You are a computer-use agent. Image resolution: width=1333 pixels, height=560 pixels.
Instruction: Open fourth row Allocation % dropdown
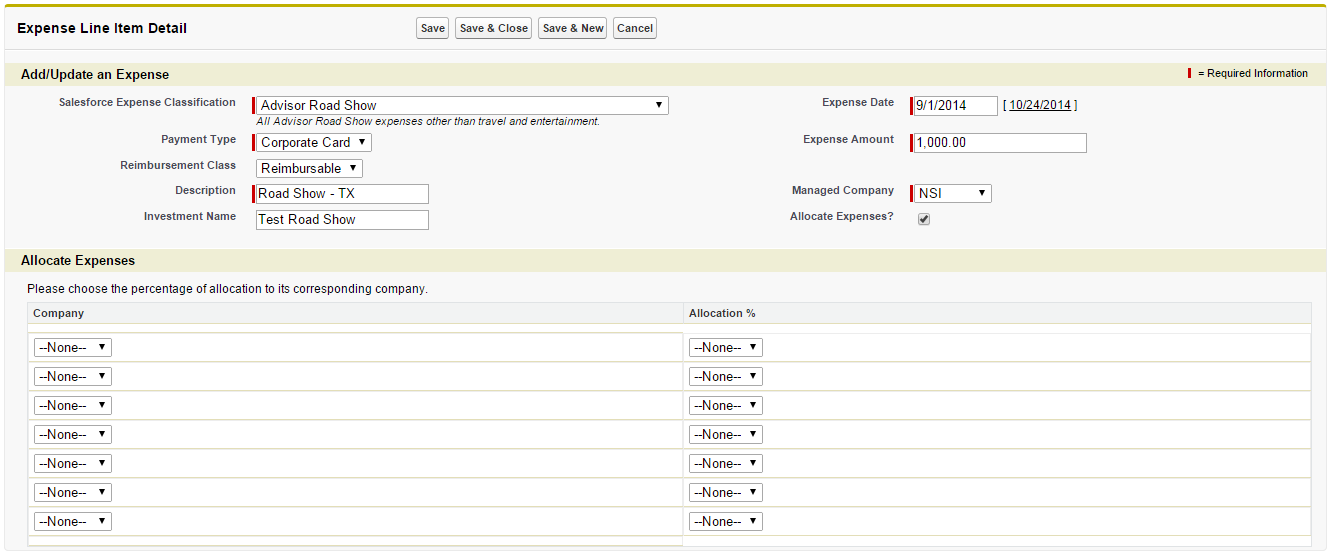[x=726, y=434]
